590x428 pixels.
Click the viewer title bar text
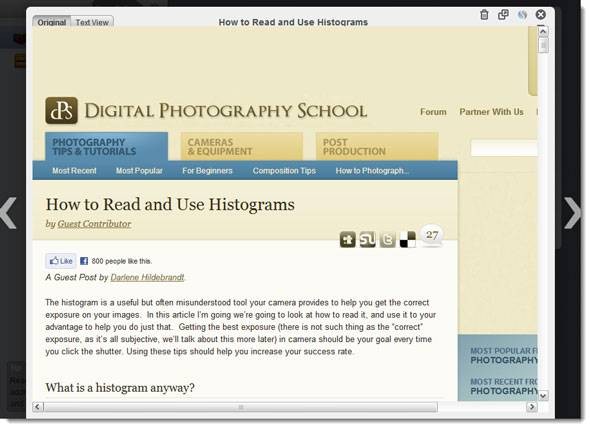[293, 22]
